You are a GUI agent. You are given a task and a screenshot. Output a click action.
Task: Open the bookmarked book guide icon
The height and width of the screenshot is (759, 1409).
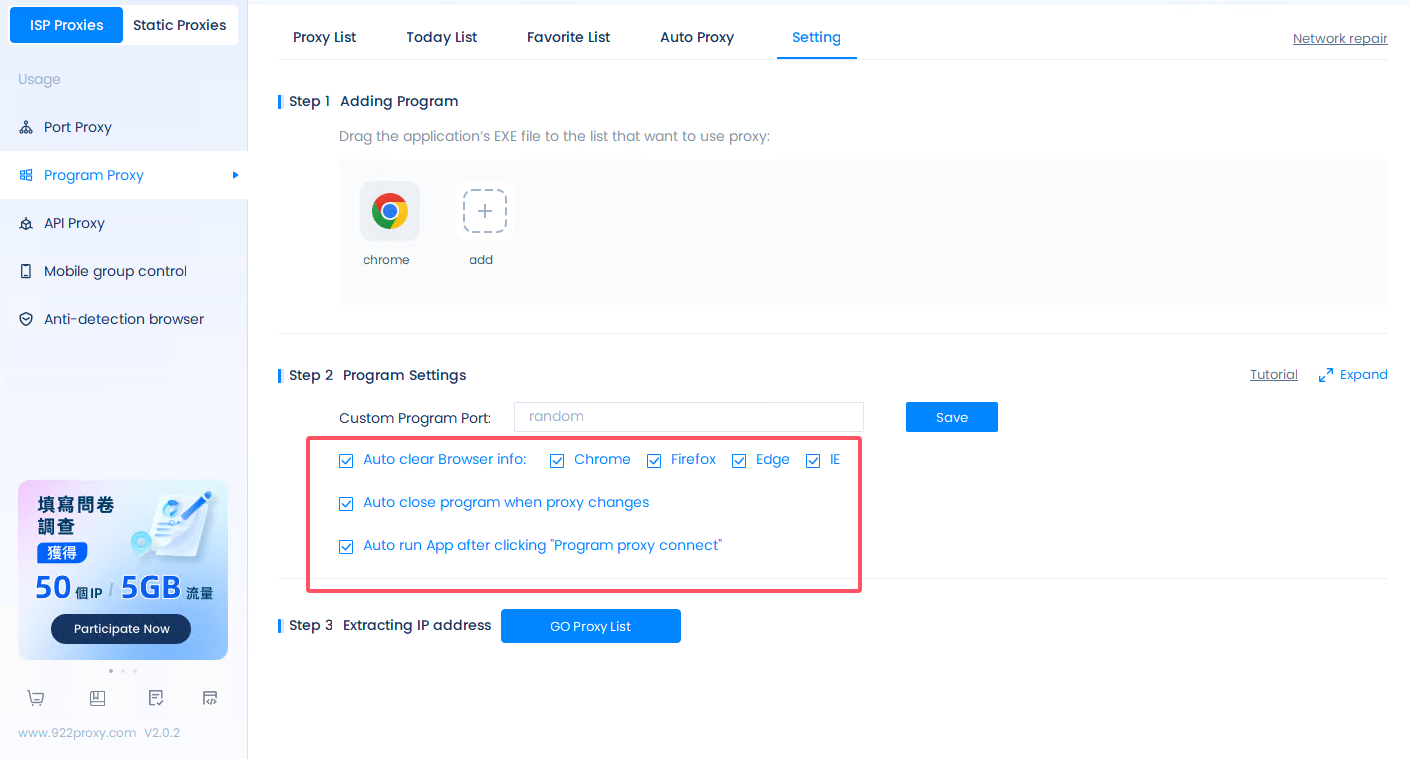coord(97,698)
